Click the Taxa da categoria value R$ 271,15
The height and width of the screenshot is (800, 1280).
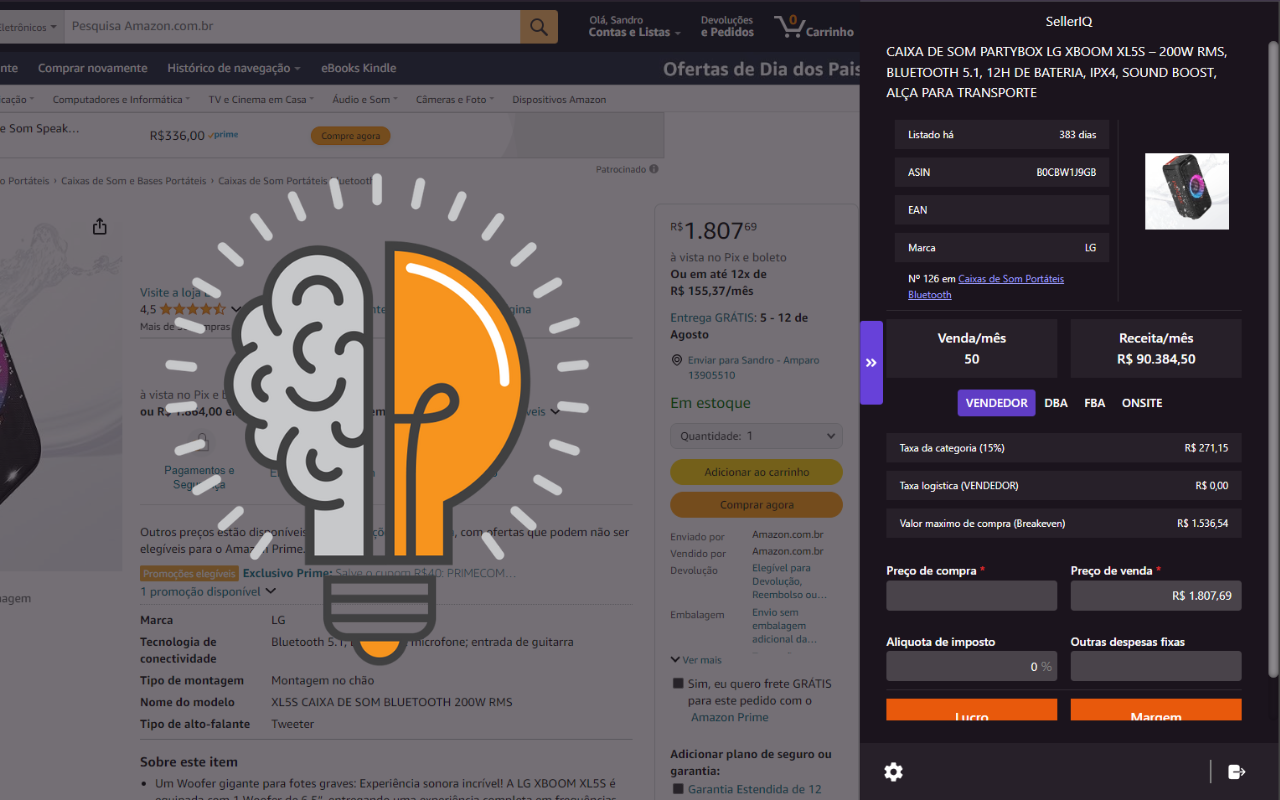click(1206, 448)
